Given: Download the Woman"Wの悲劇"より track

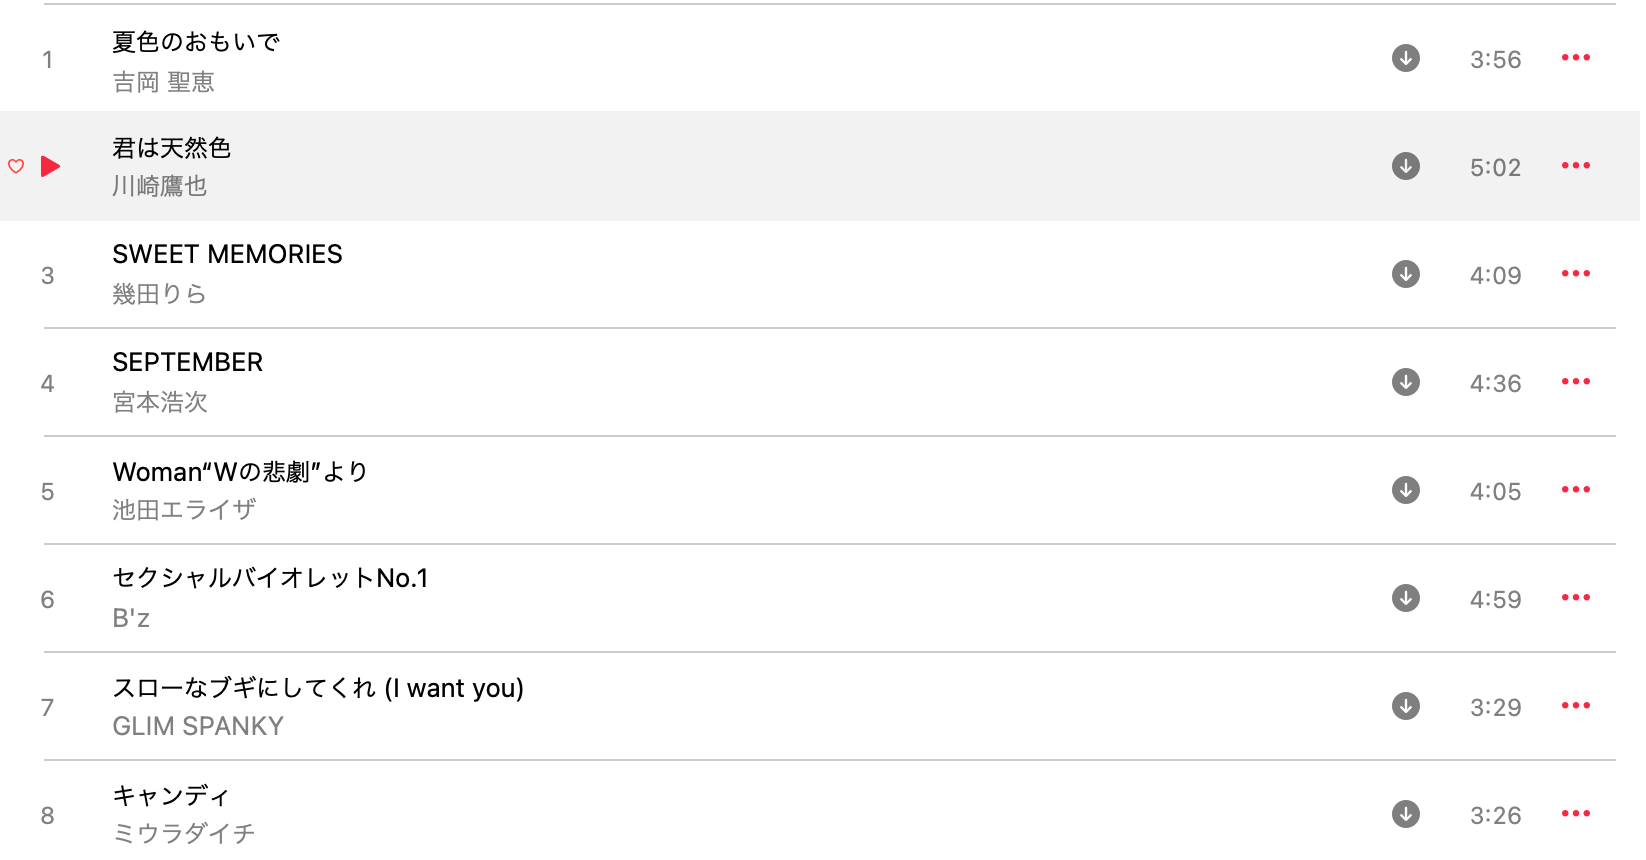Looking at the screenshot, I should (1405, 490).
